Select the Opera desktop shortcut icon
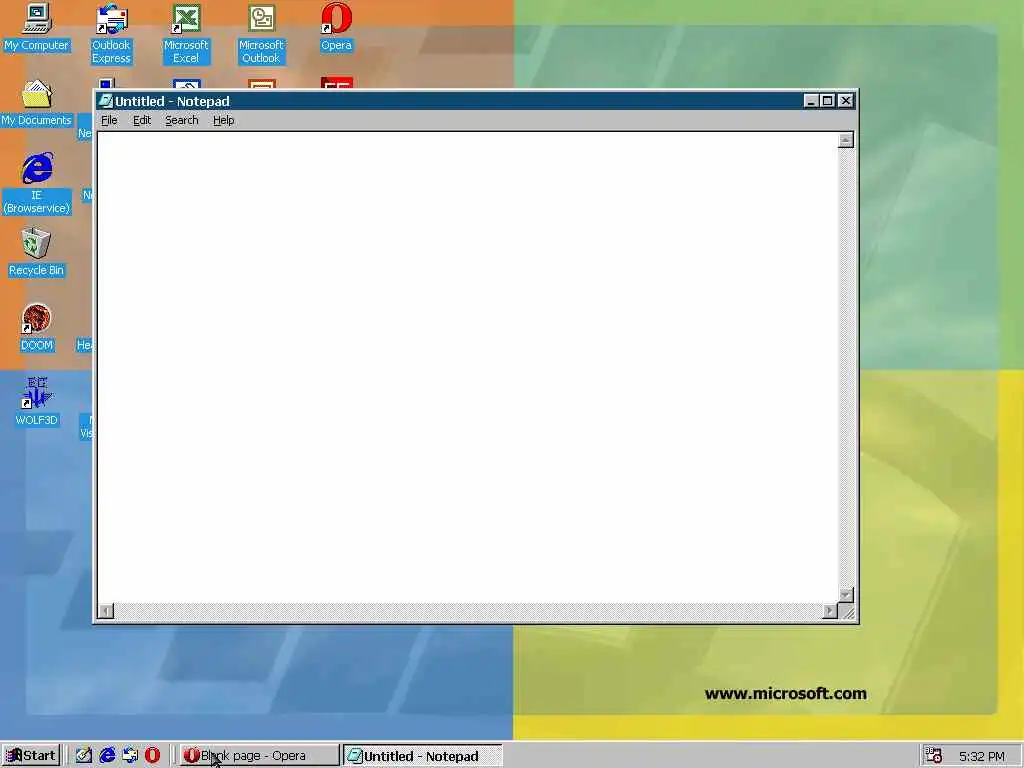Screen dimensions: 1024x768 pos(336,27)
